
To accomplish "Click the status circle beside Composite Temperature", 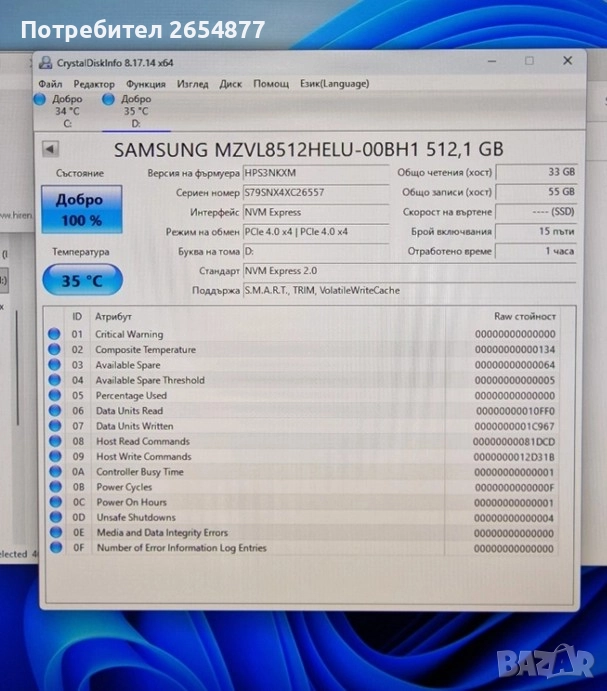I will pyautogui.click(x=54, y=350).
